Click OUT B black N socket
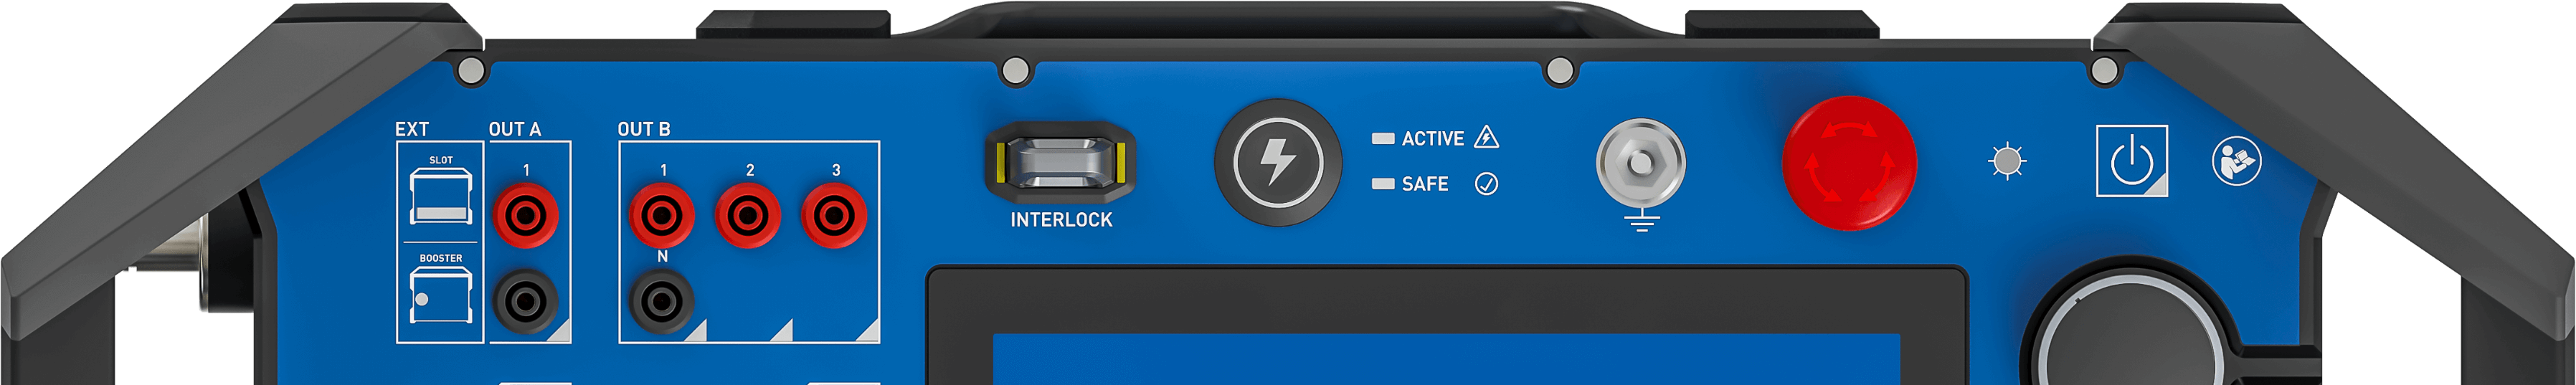The height and width of the screenshot is (385, 2576). pyautogui.click(x=661, y=300)
